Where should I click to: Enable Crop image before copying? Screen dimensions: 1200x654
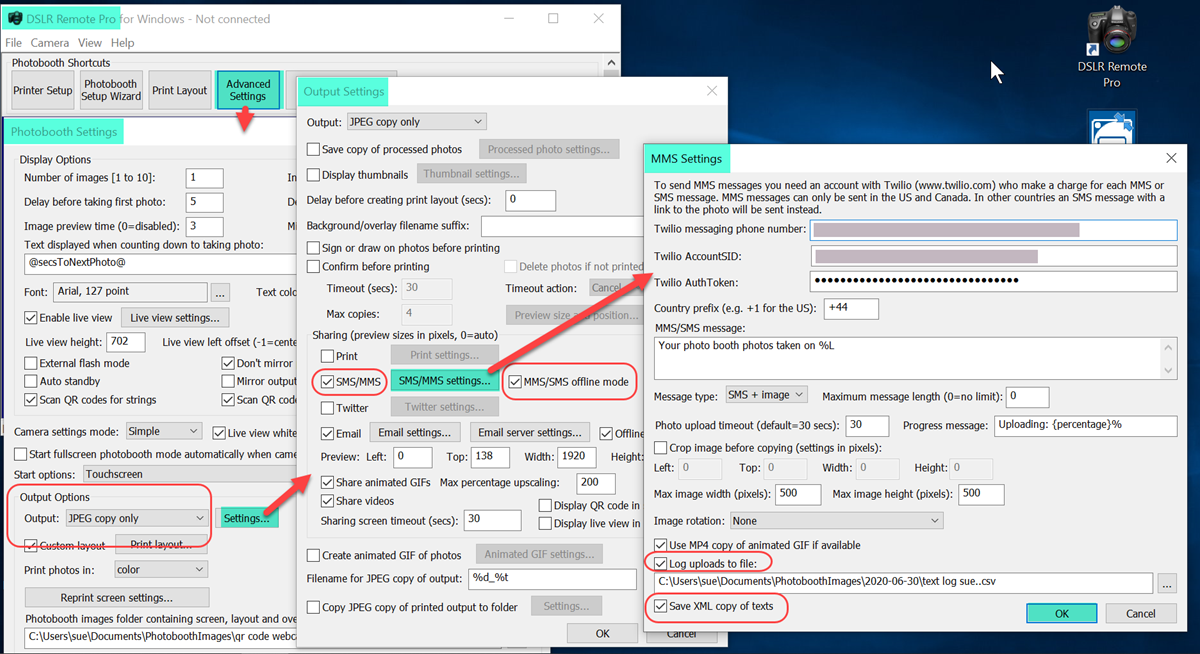[x=661, y=448]
